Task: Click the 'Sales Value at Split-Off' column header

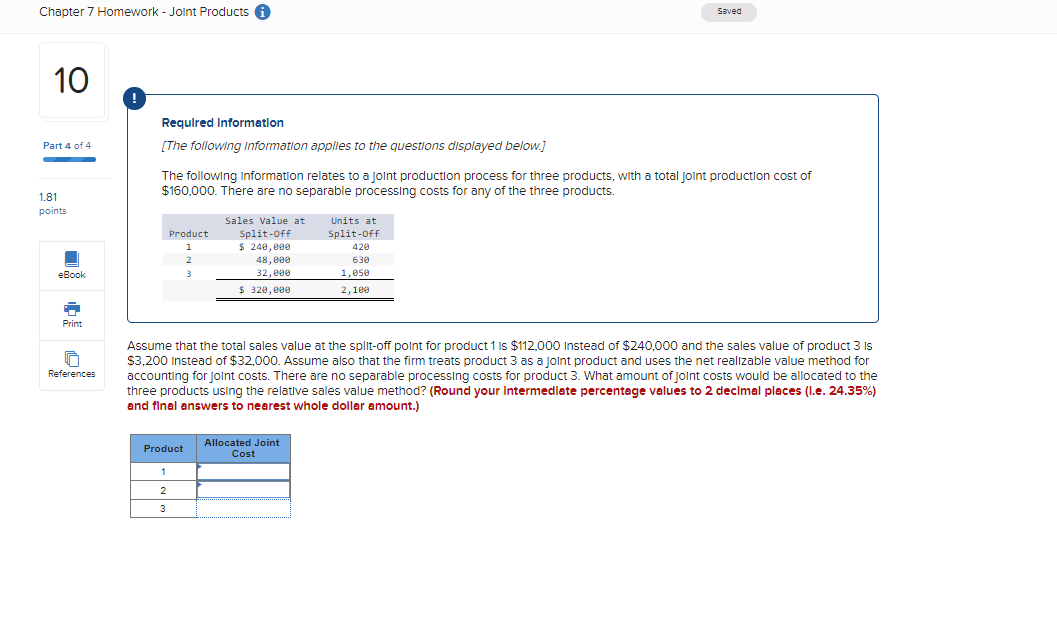Action: click(x=265, y=227)
